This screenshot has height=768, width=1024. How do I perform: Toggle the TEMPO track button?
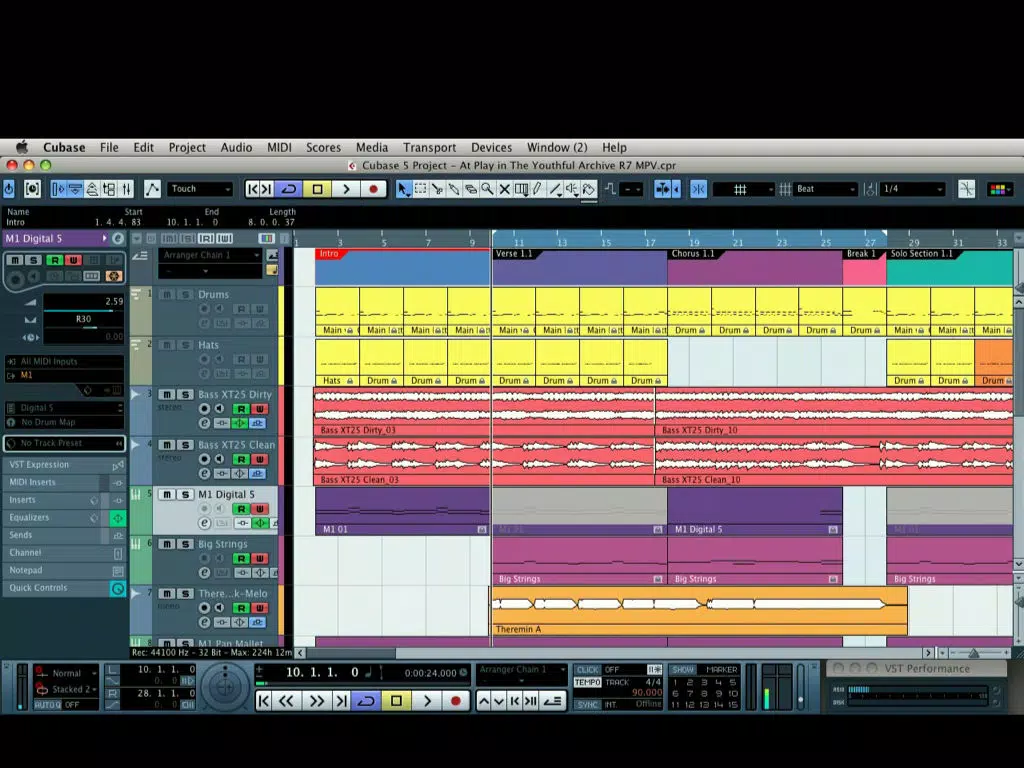click(587, 682)
